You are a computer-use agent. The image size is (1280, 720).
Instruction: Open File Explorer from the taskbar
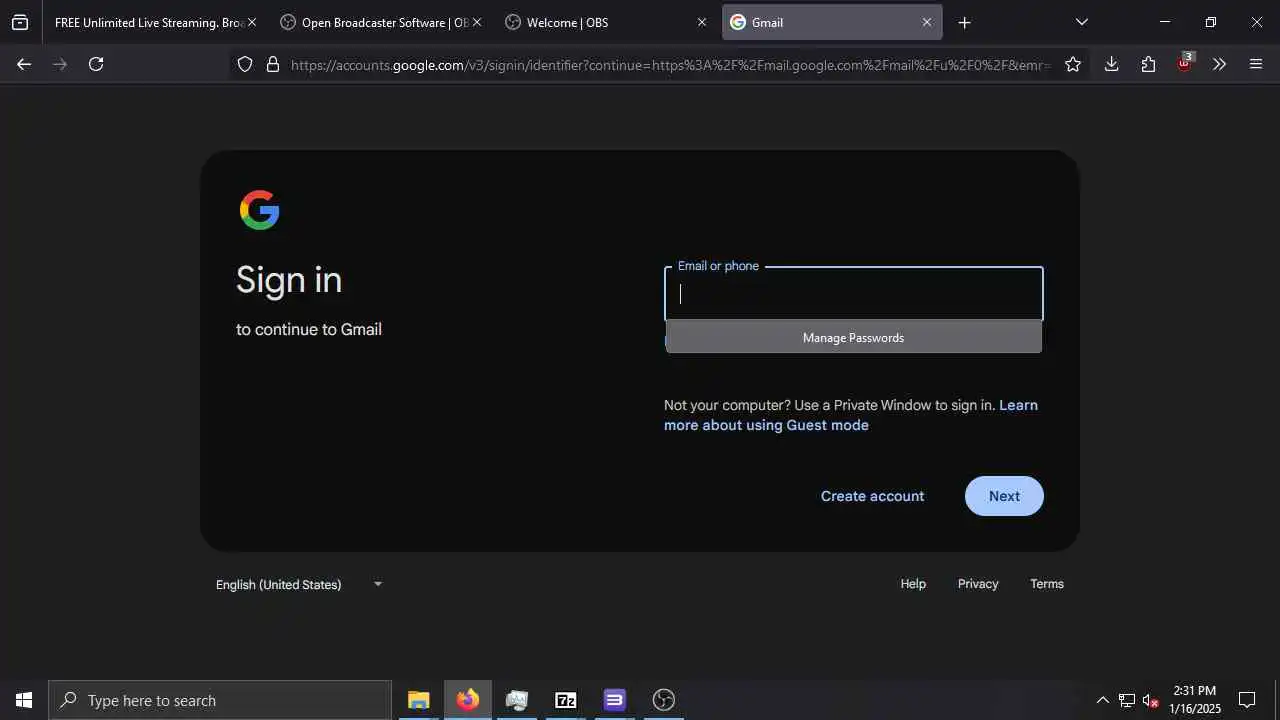pyautogui.click(x=418, y=700)
